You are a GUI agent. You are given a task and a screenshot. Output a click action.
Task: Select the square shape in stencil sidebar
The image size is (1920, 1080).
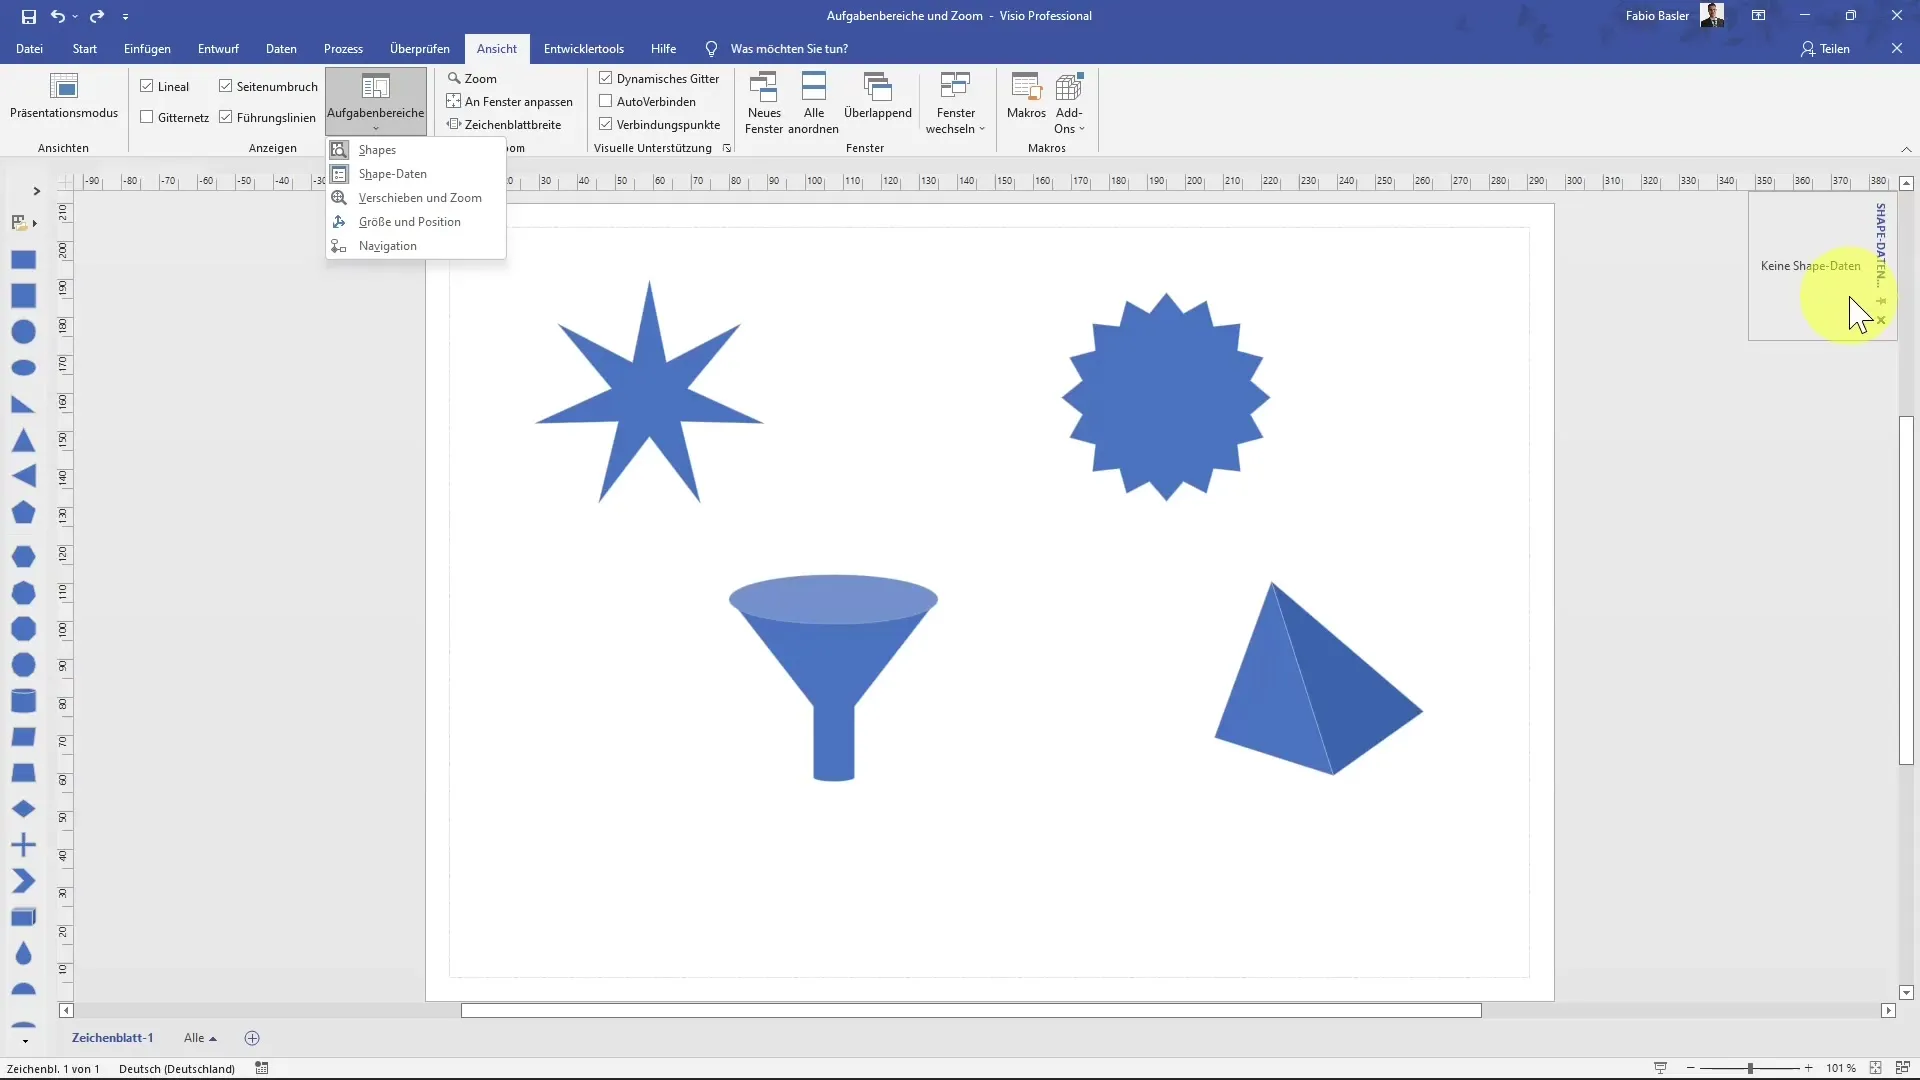(23, 296)
